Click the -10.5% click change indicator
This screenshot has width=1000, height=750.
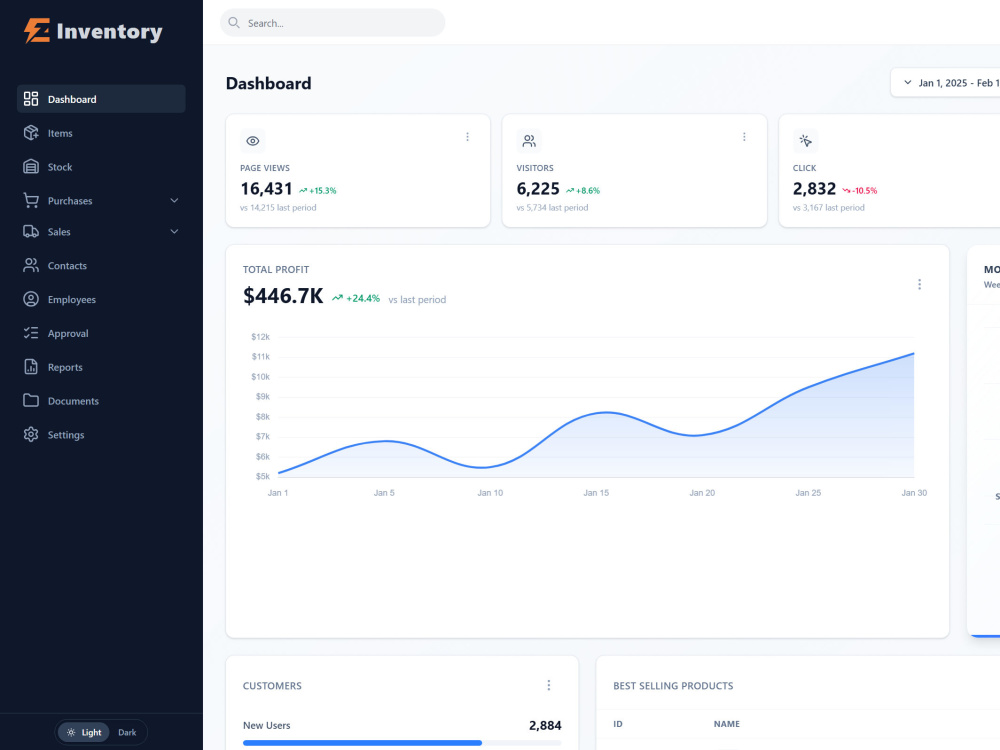pos(860,191)
